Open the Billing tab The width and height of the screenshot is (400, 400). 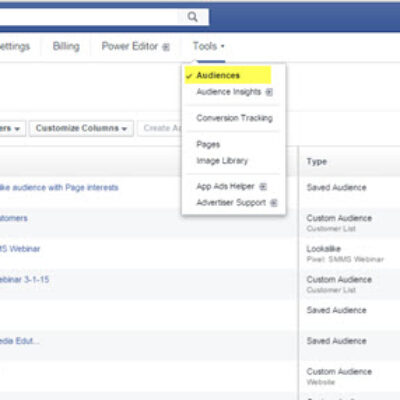coord(66,46)
